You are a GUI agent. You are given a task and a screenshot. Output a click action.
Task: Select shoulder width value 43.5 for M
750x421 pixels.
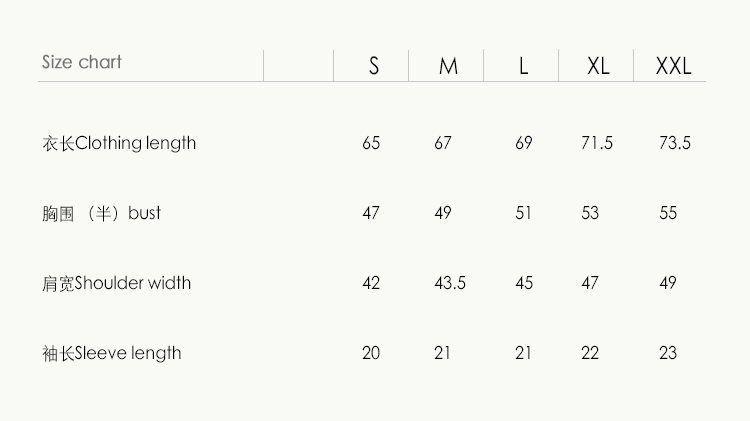[x=450, y=283]
